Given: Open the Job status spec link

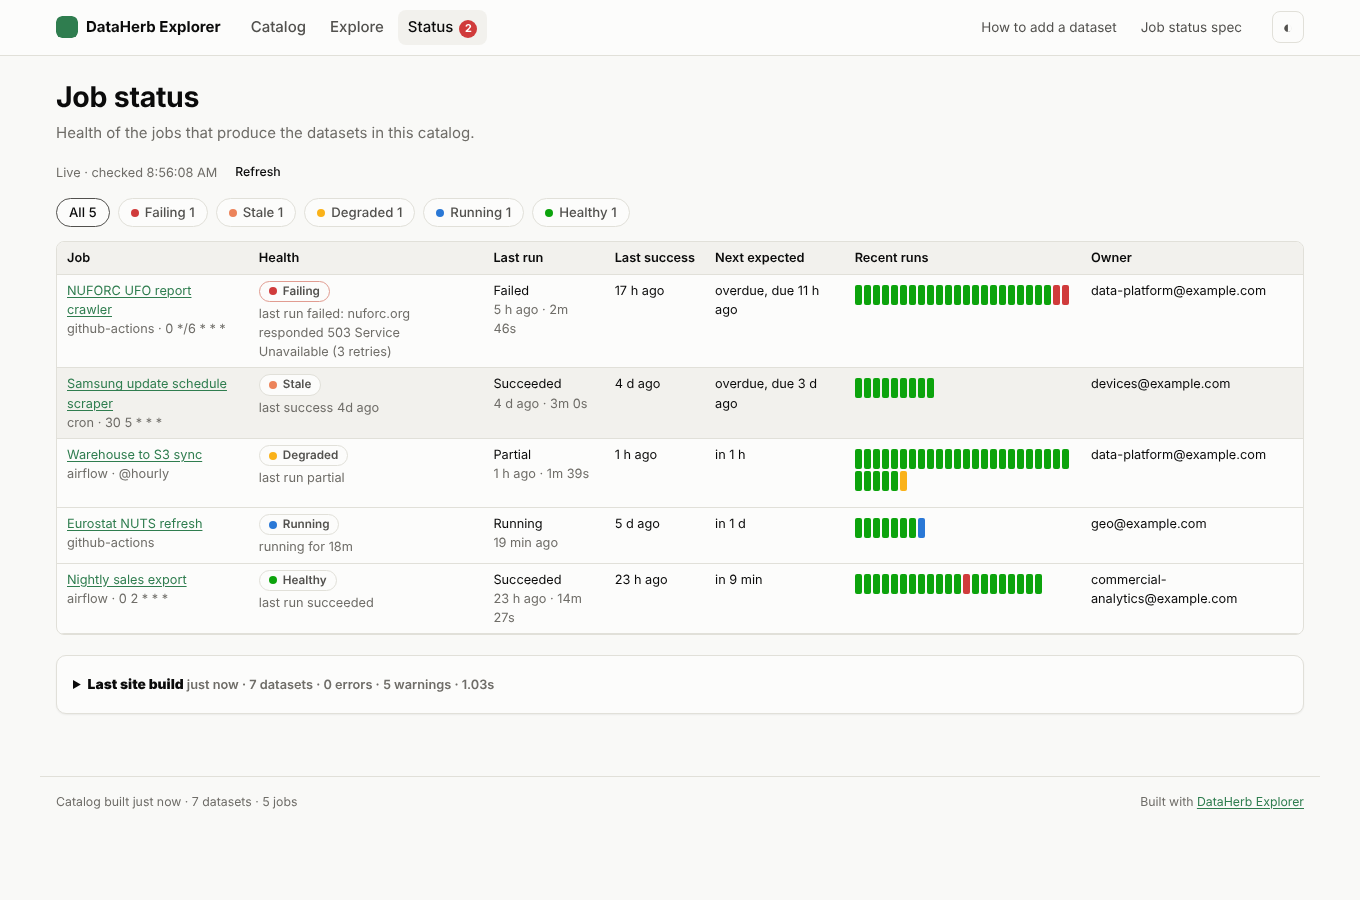Looking at the screenshot, I should [1191, 27].
